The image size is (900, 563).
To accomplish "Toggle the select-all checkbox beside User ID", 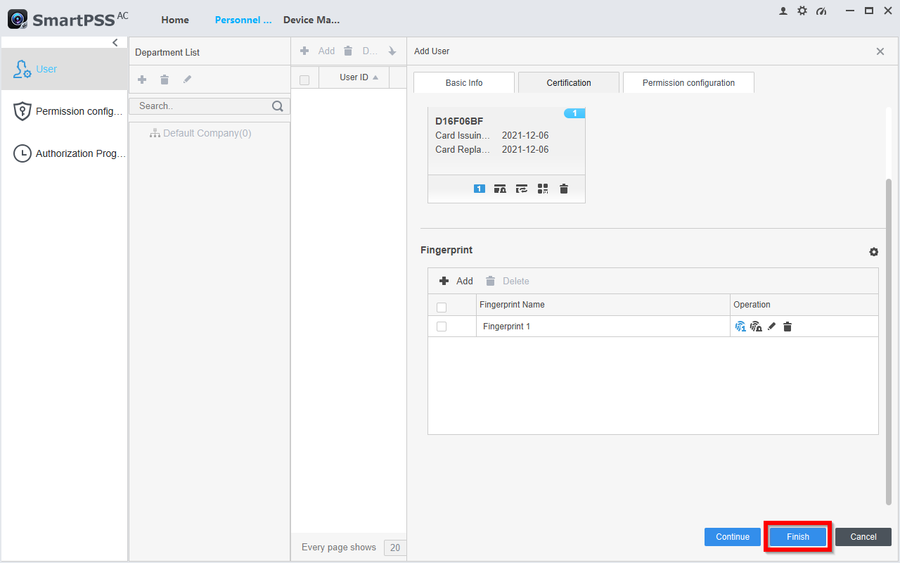I will click(305, 79).
